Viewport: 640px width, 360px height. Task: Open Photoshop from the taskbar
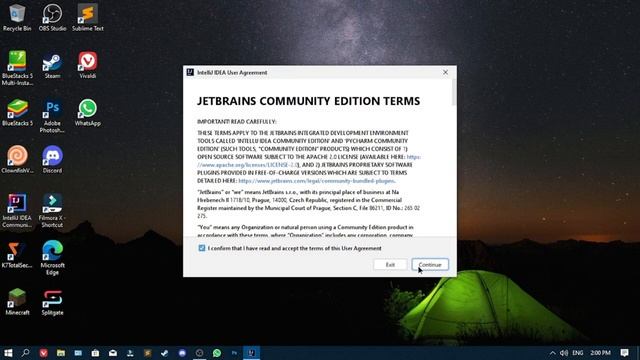click(x=234, y=353)
